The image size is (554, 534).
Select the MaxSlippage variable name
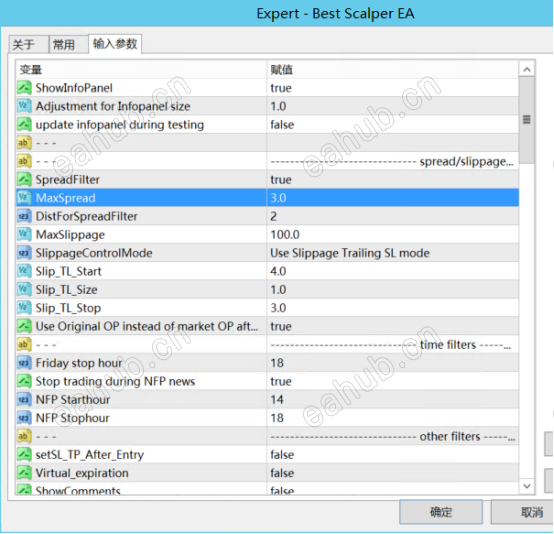(70, 235)
